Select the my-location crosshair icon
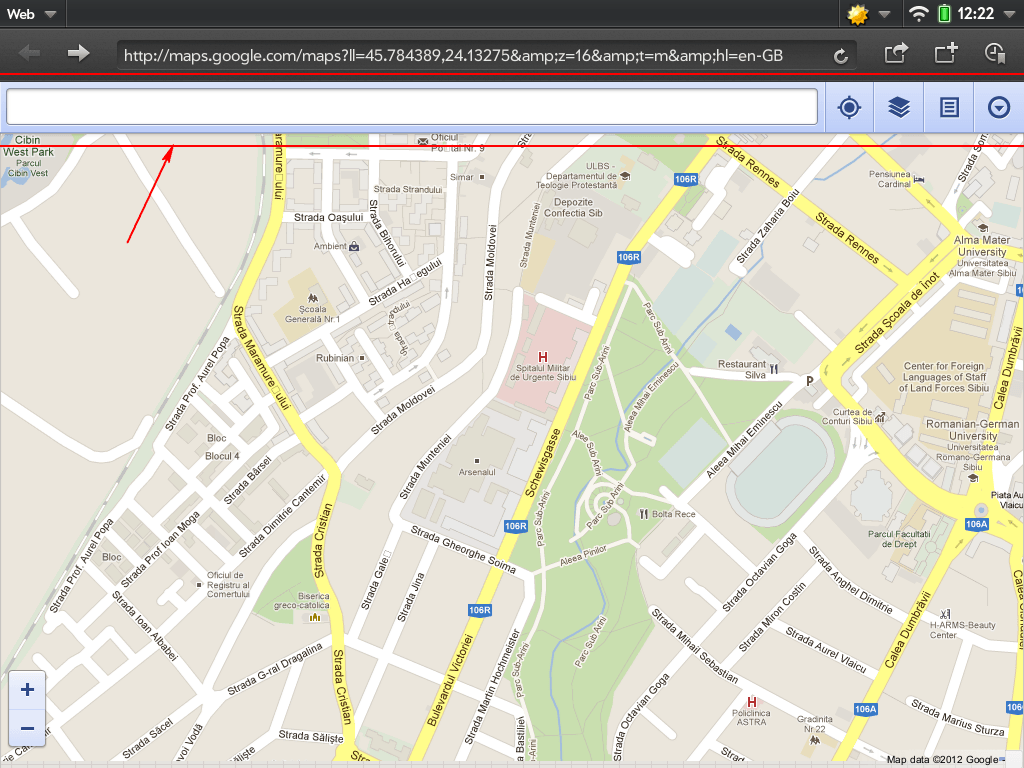Screen dimensions: 1024x768 click(x=848, y=107)
